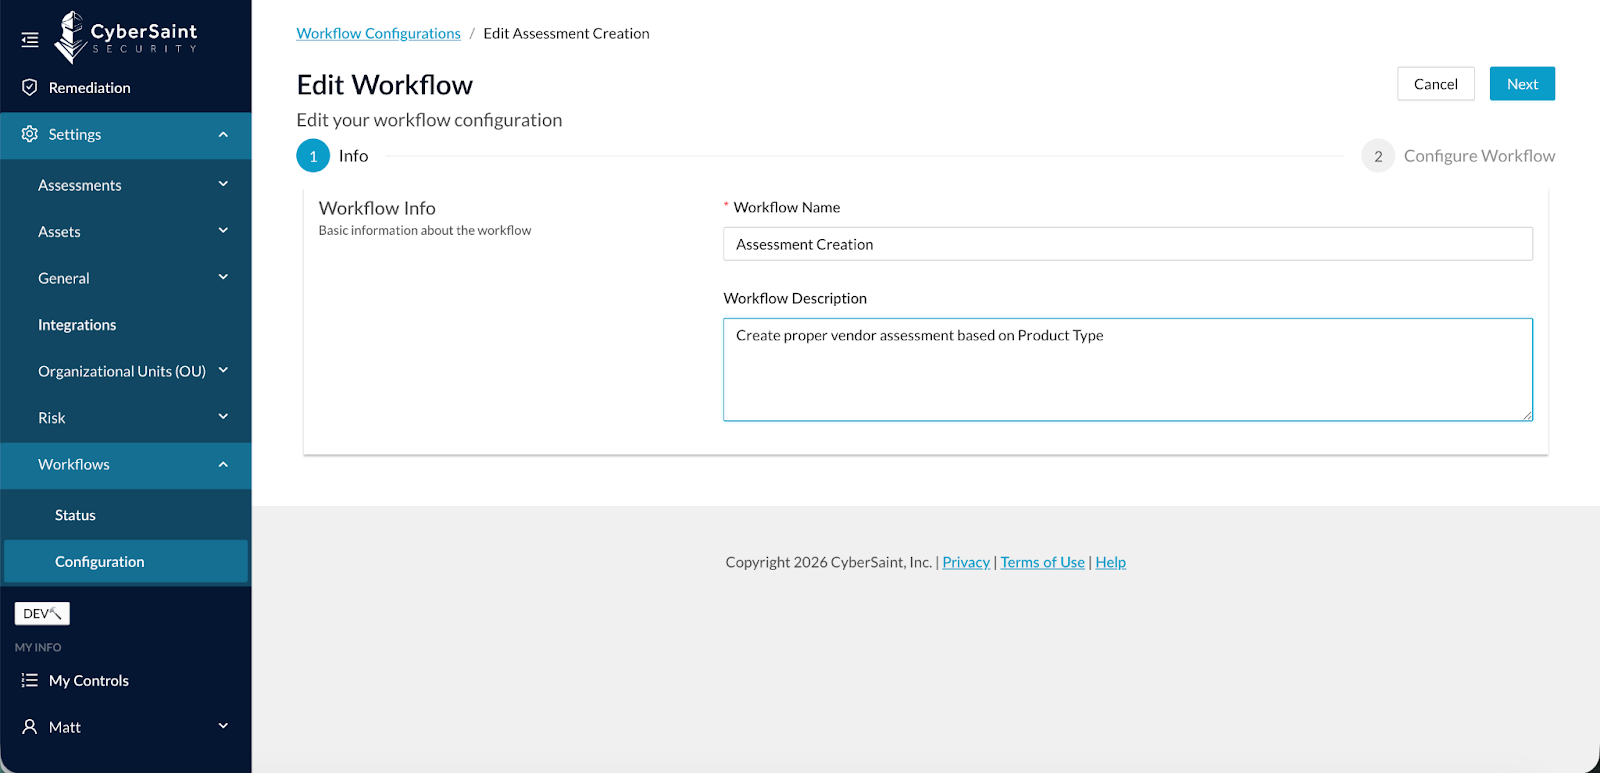Click the My Controls list icon
This screenshot has height=773, width=1600.
(30, 680)
